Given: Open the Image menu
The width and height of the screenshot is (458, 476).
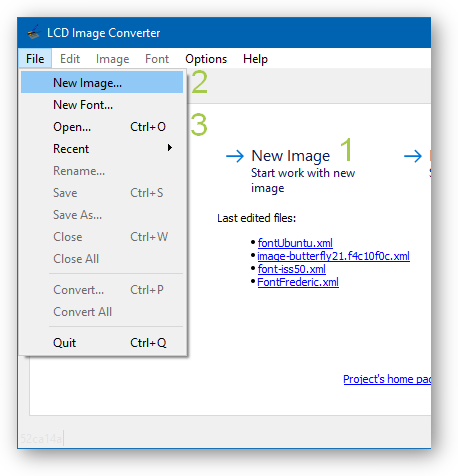Looking at the screenshot, I should (x=112, y=59).
